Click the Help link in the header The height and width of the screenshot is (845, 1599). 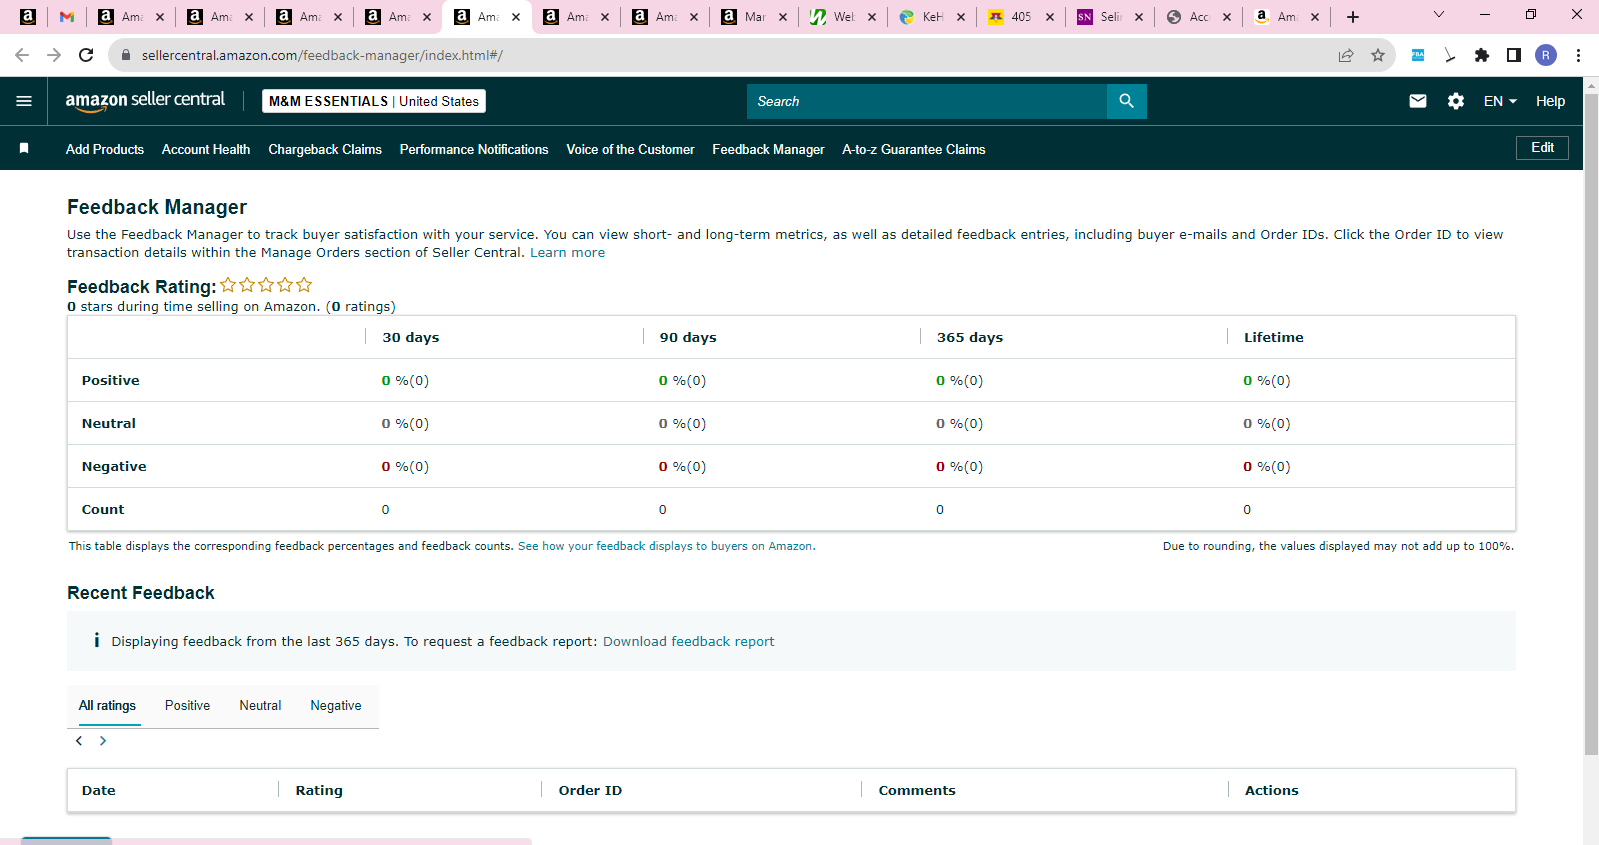[1550, 101]
